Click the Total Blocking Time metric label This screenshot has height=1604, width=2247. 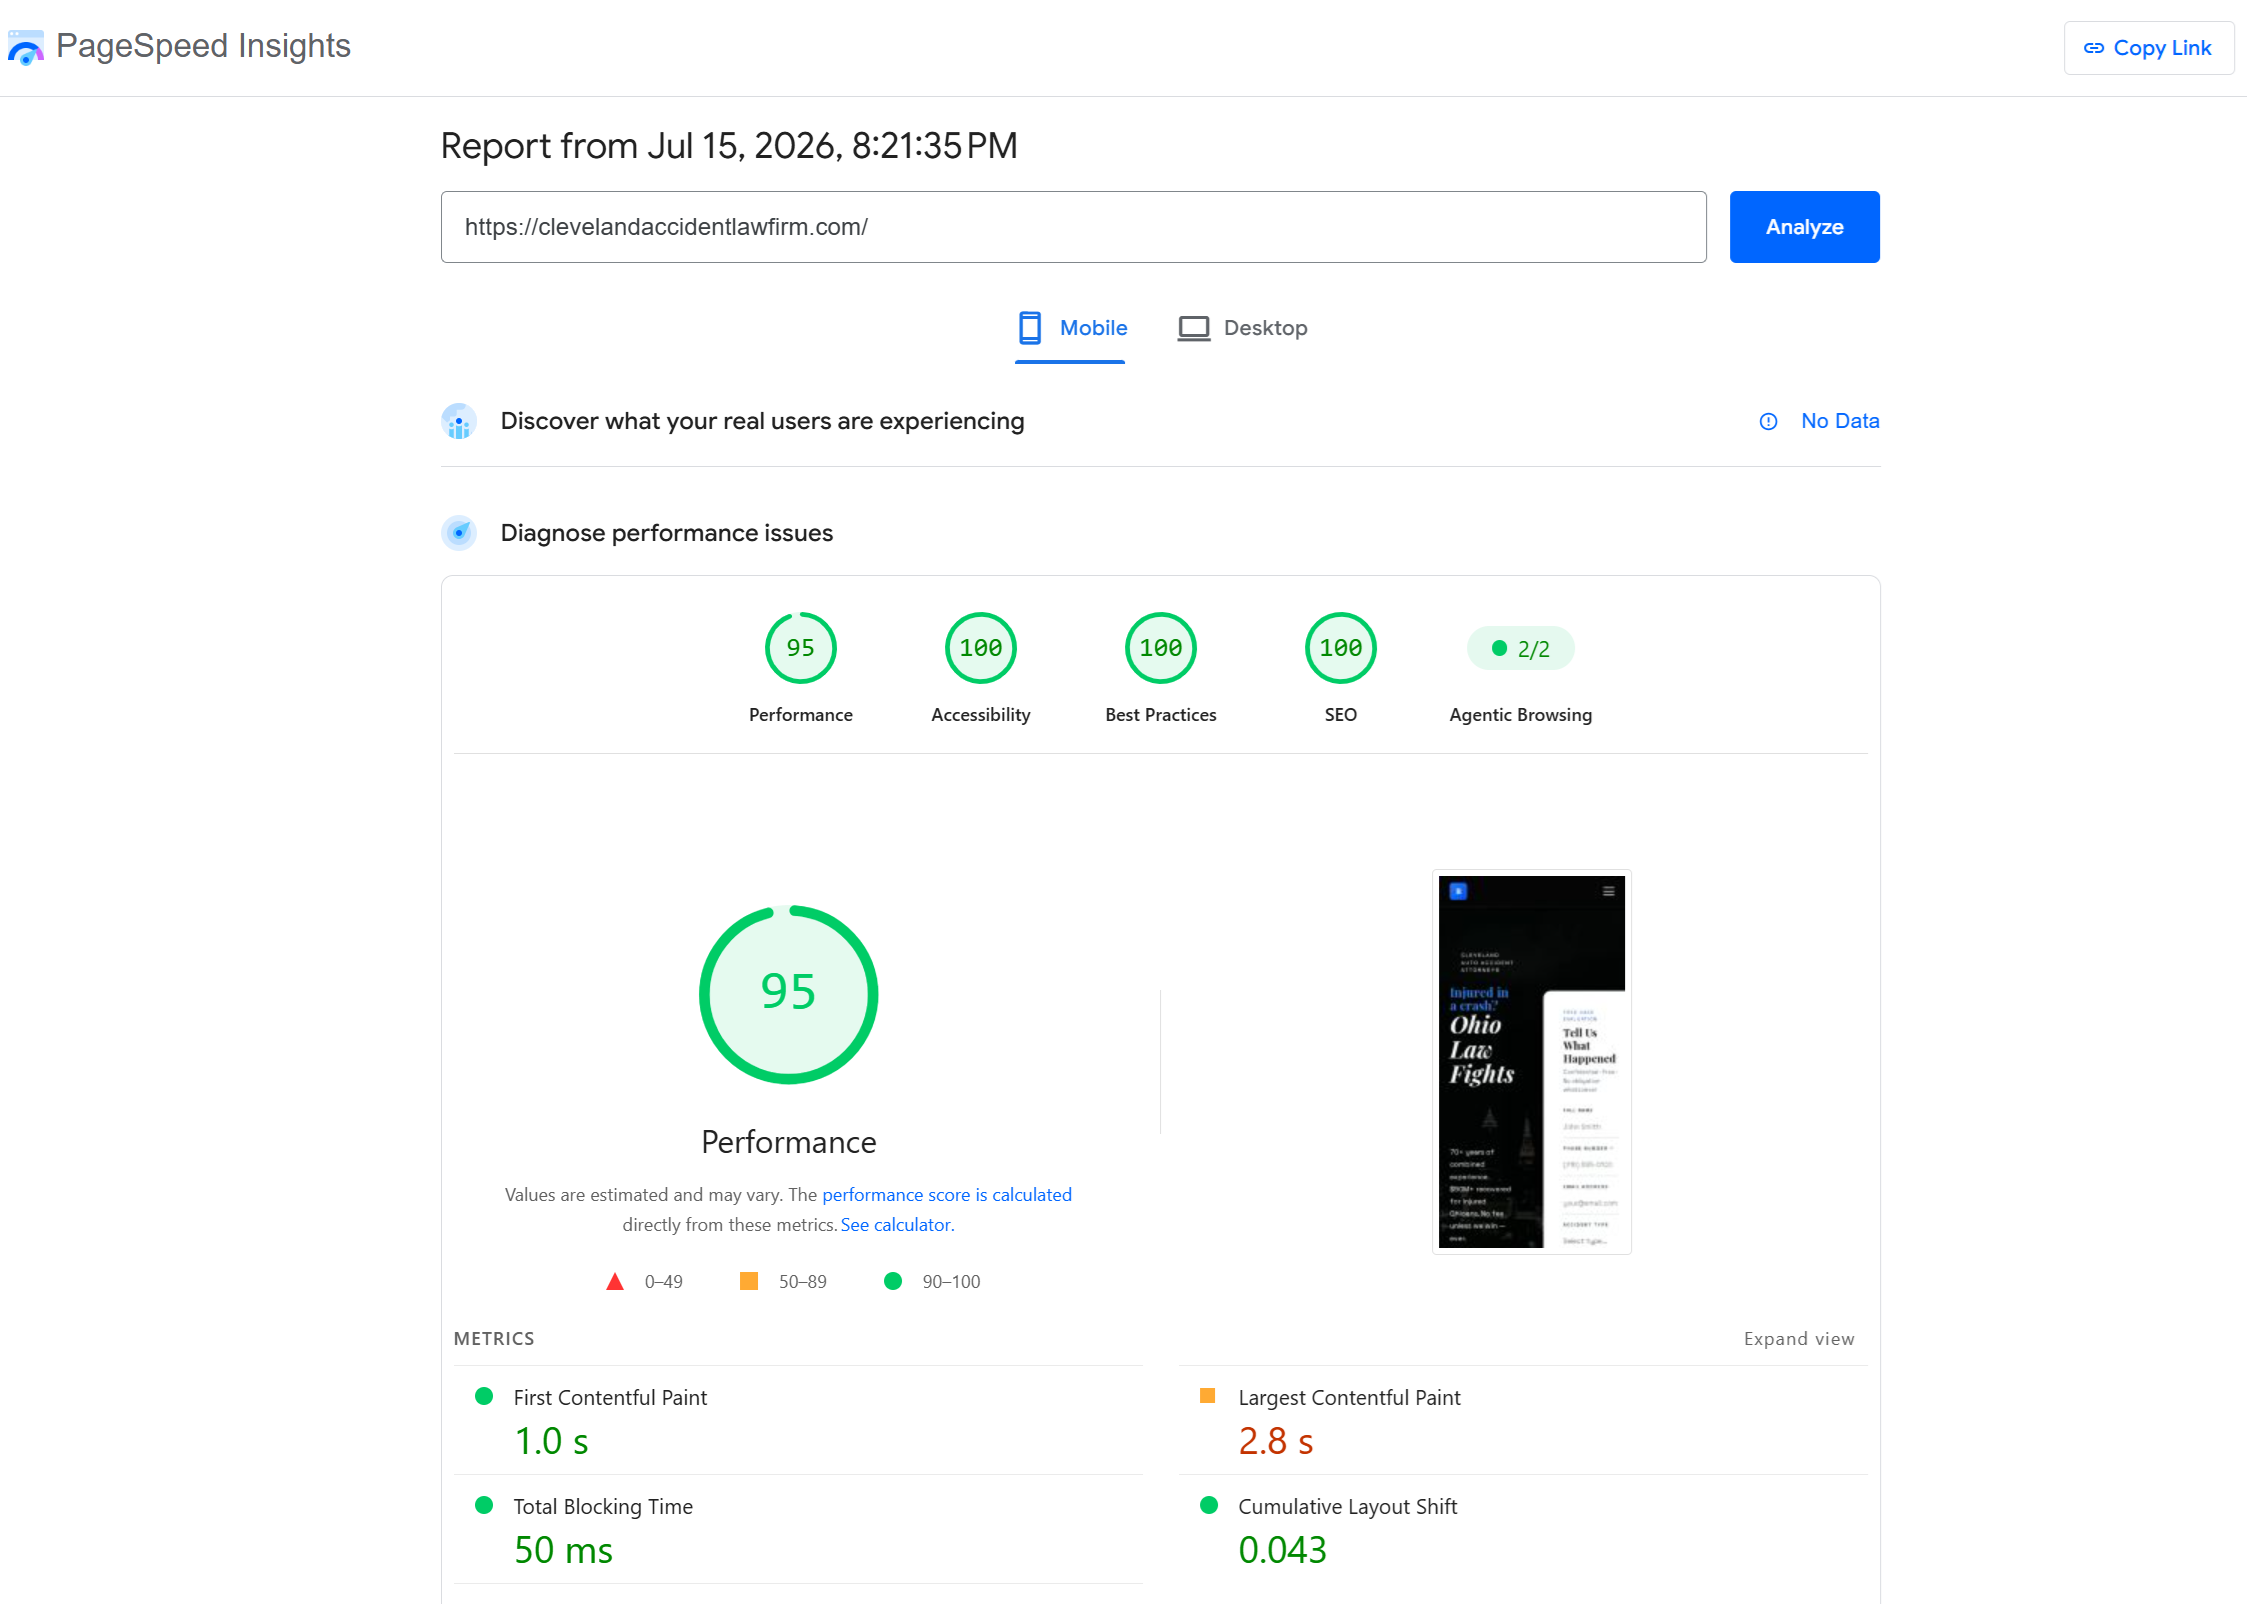tap(603, 1507)
